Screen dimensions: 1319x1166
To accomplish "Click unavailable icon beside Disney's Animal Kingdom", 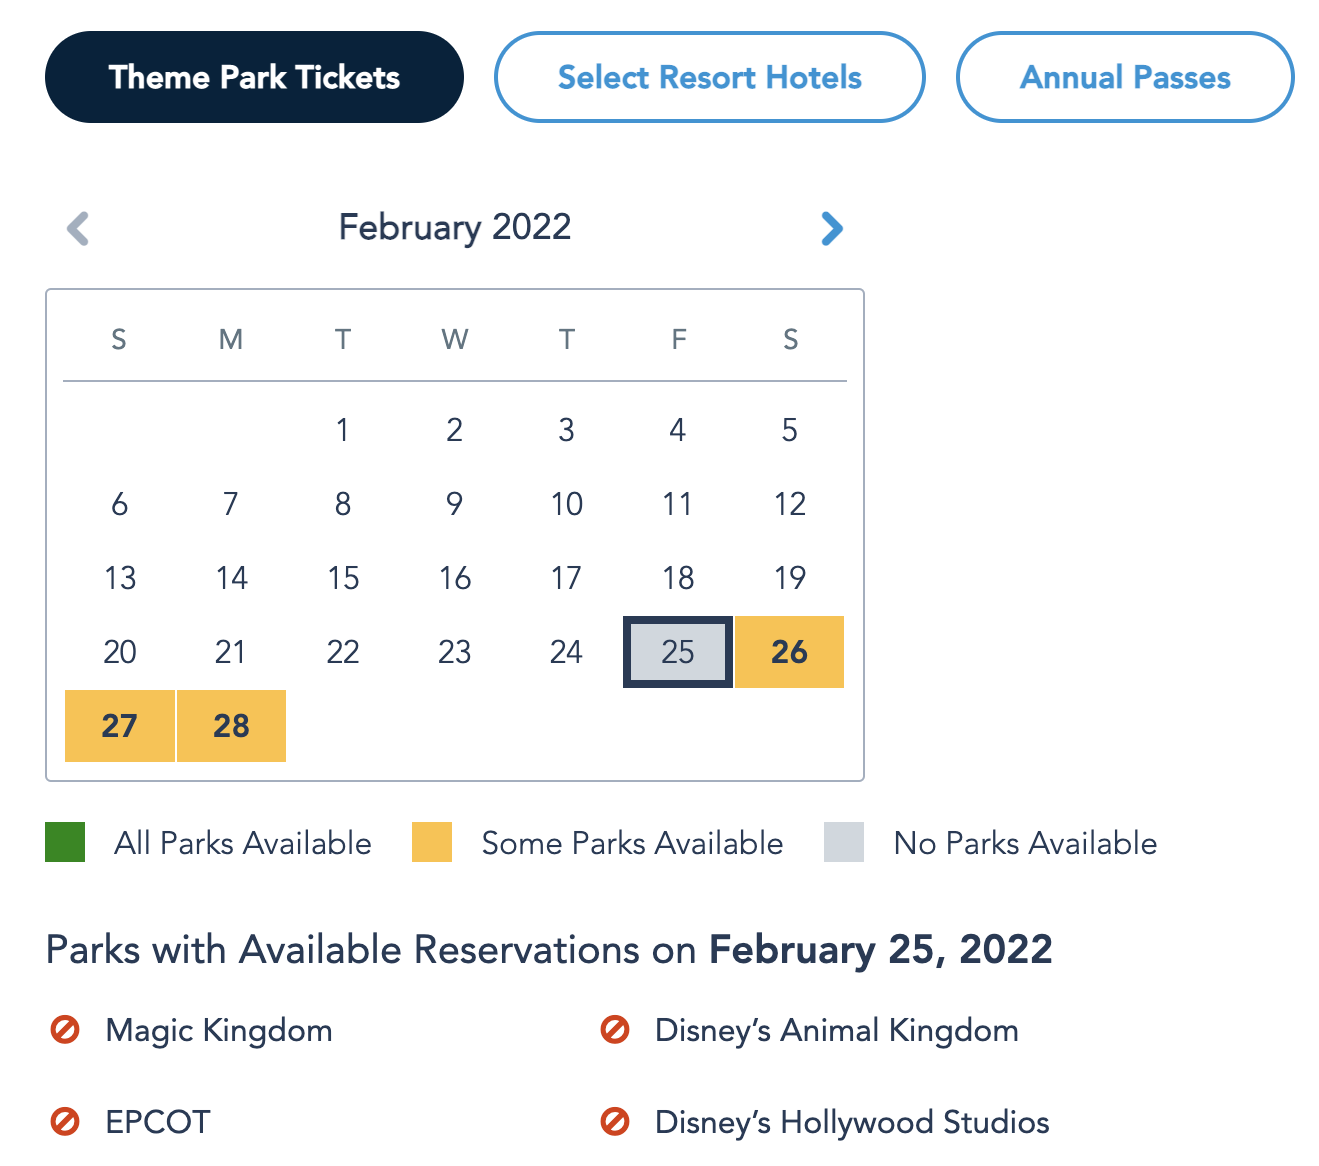I will 615,1030.
